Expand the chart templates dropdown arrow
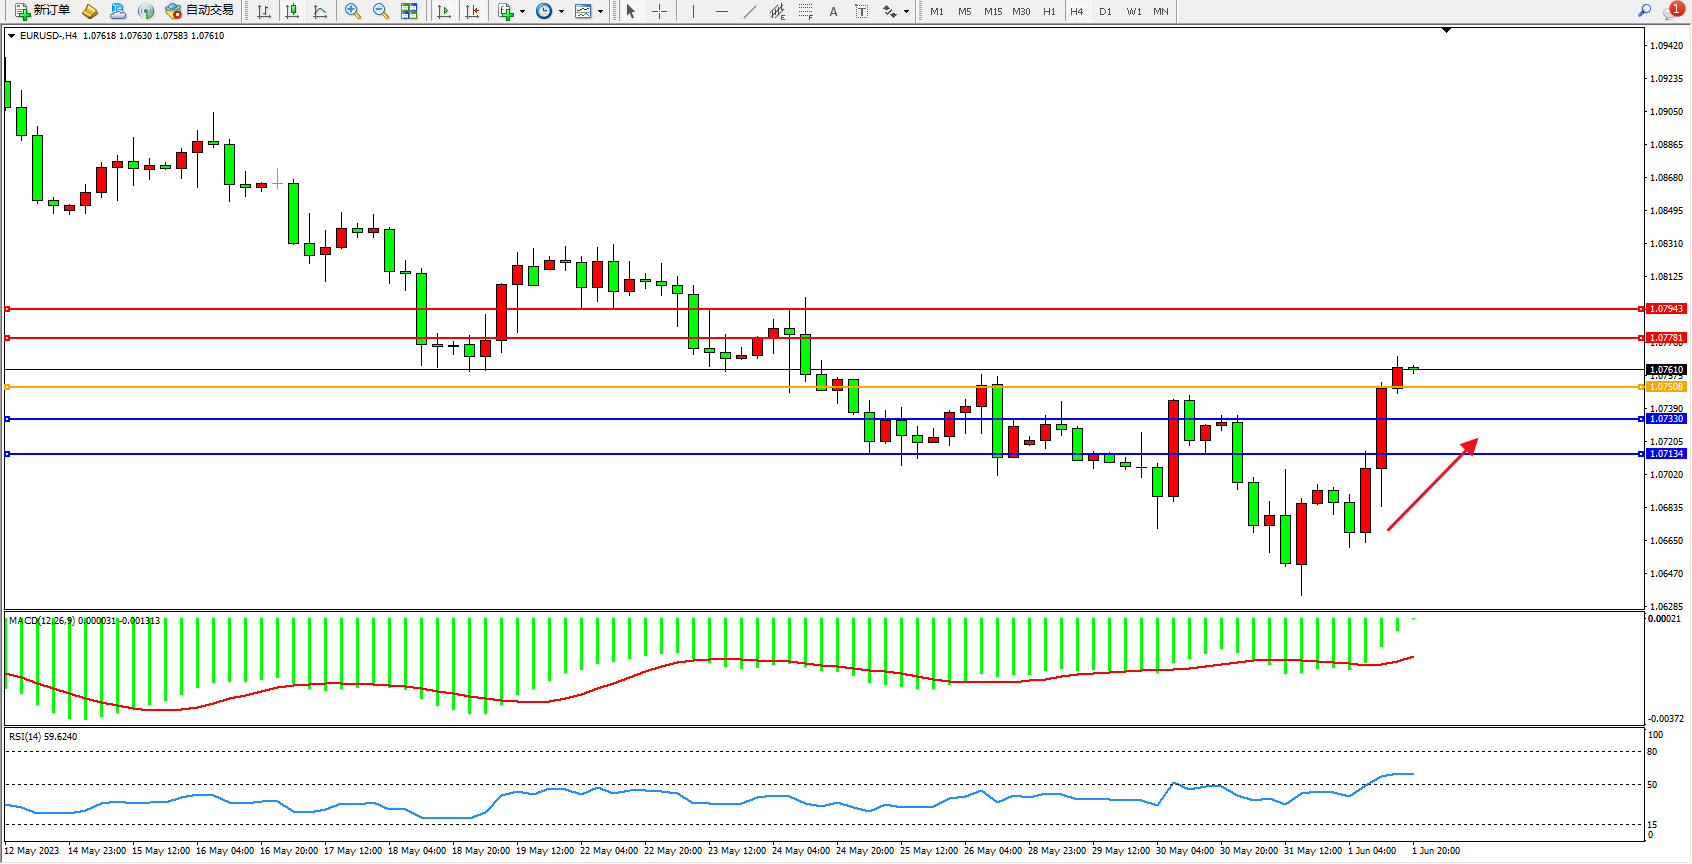Image resolution: width=1692 pixels, height=864 pixels. point(600,12)
